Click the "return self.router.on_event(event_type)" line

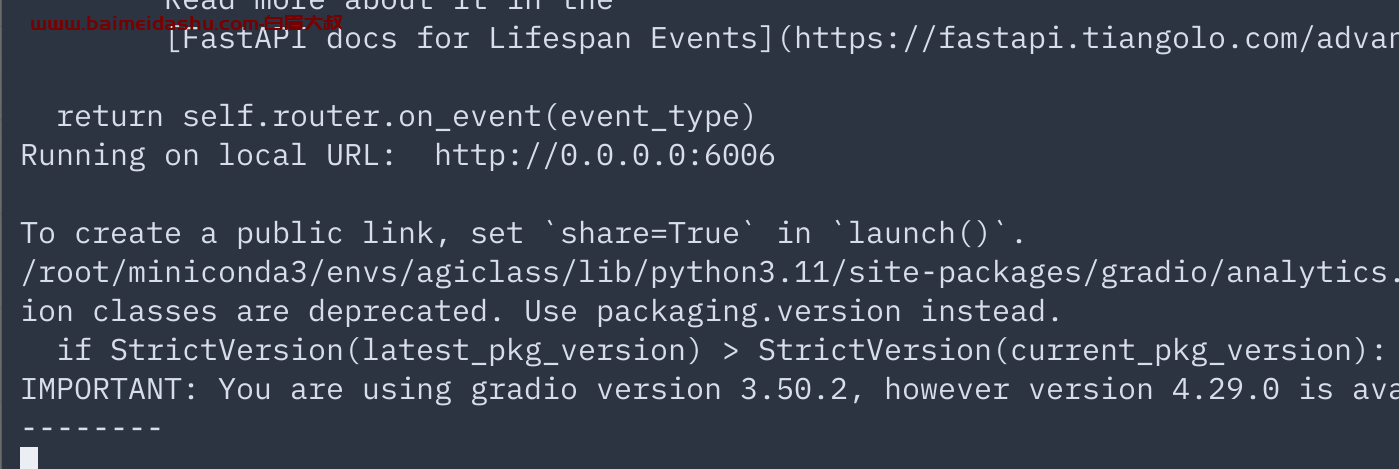406,118
